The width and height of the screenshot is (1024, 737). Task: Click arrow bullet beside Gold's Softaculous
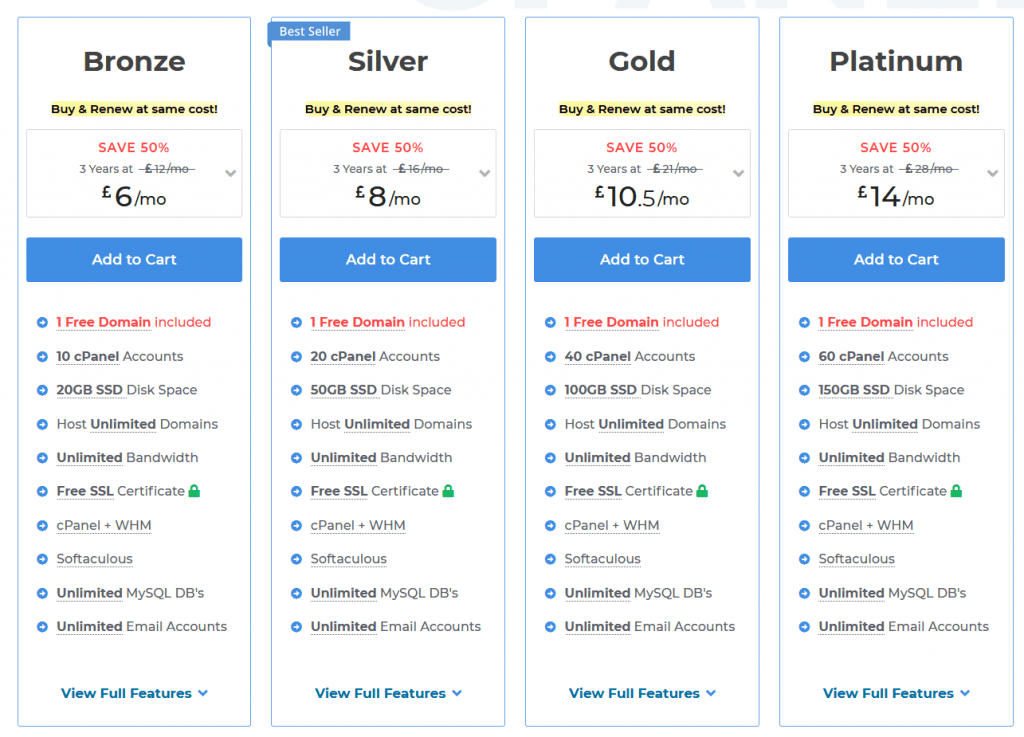(x=551, y=559)
